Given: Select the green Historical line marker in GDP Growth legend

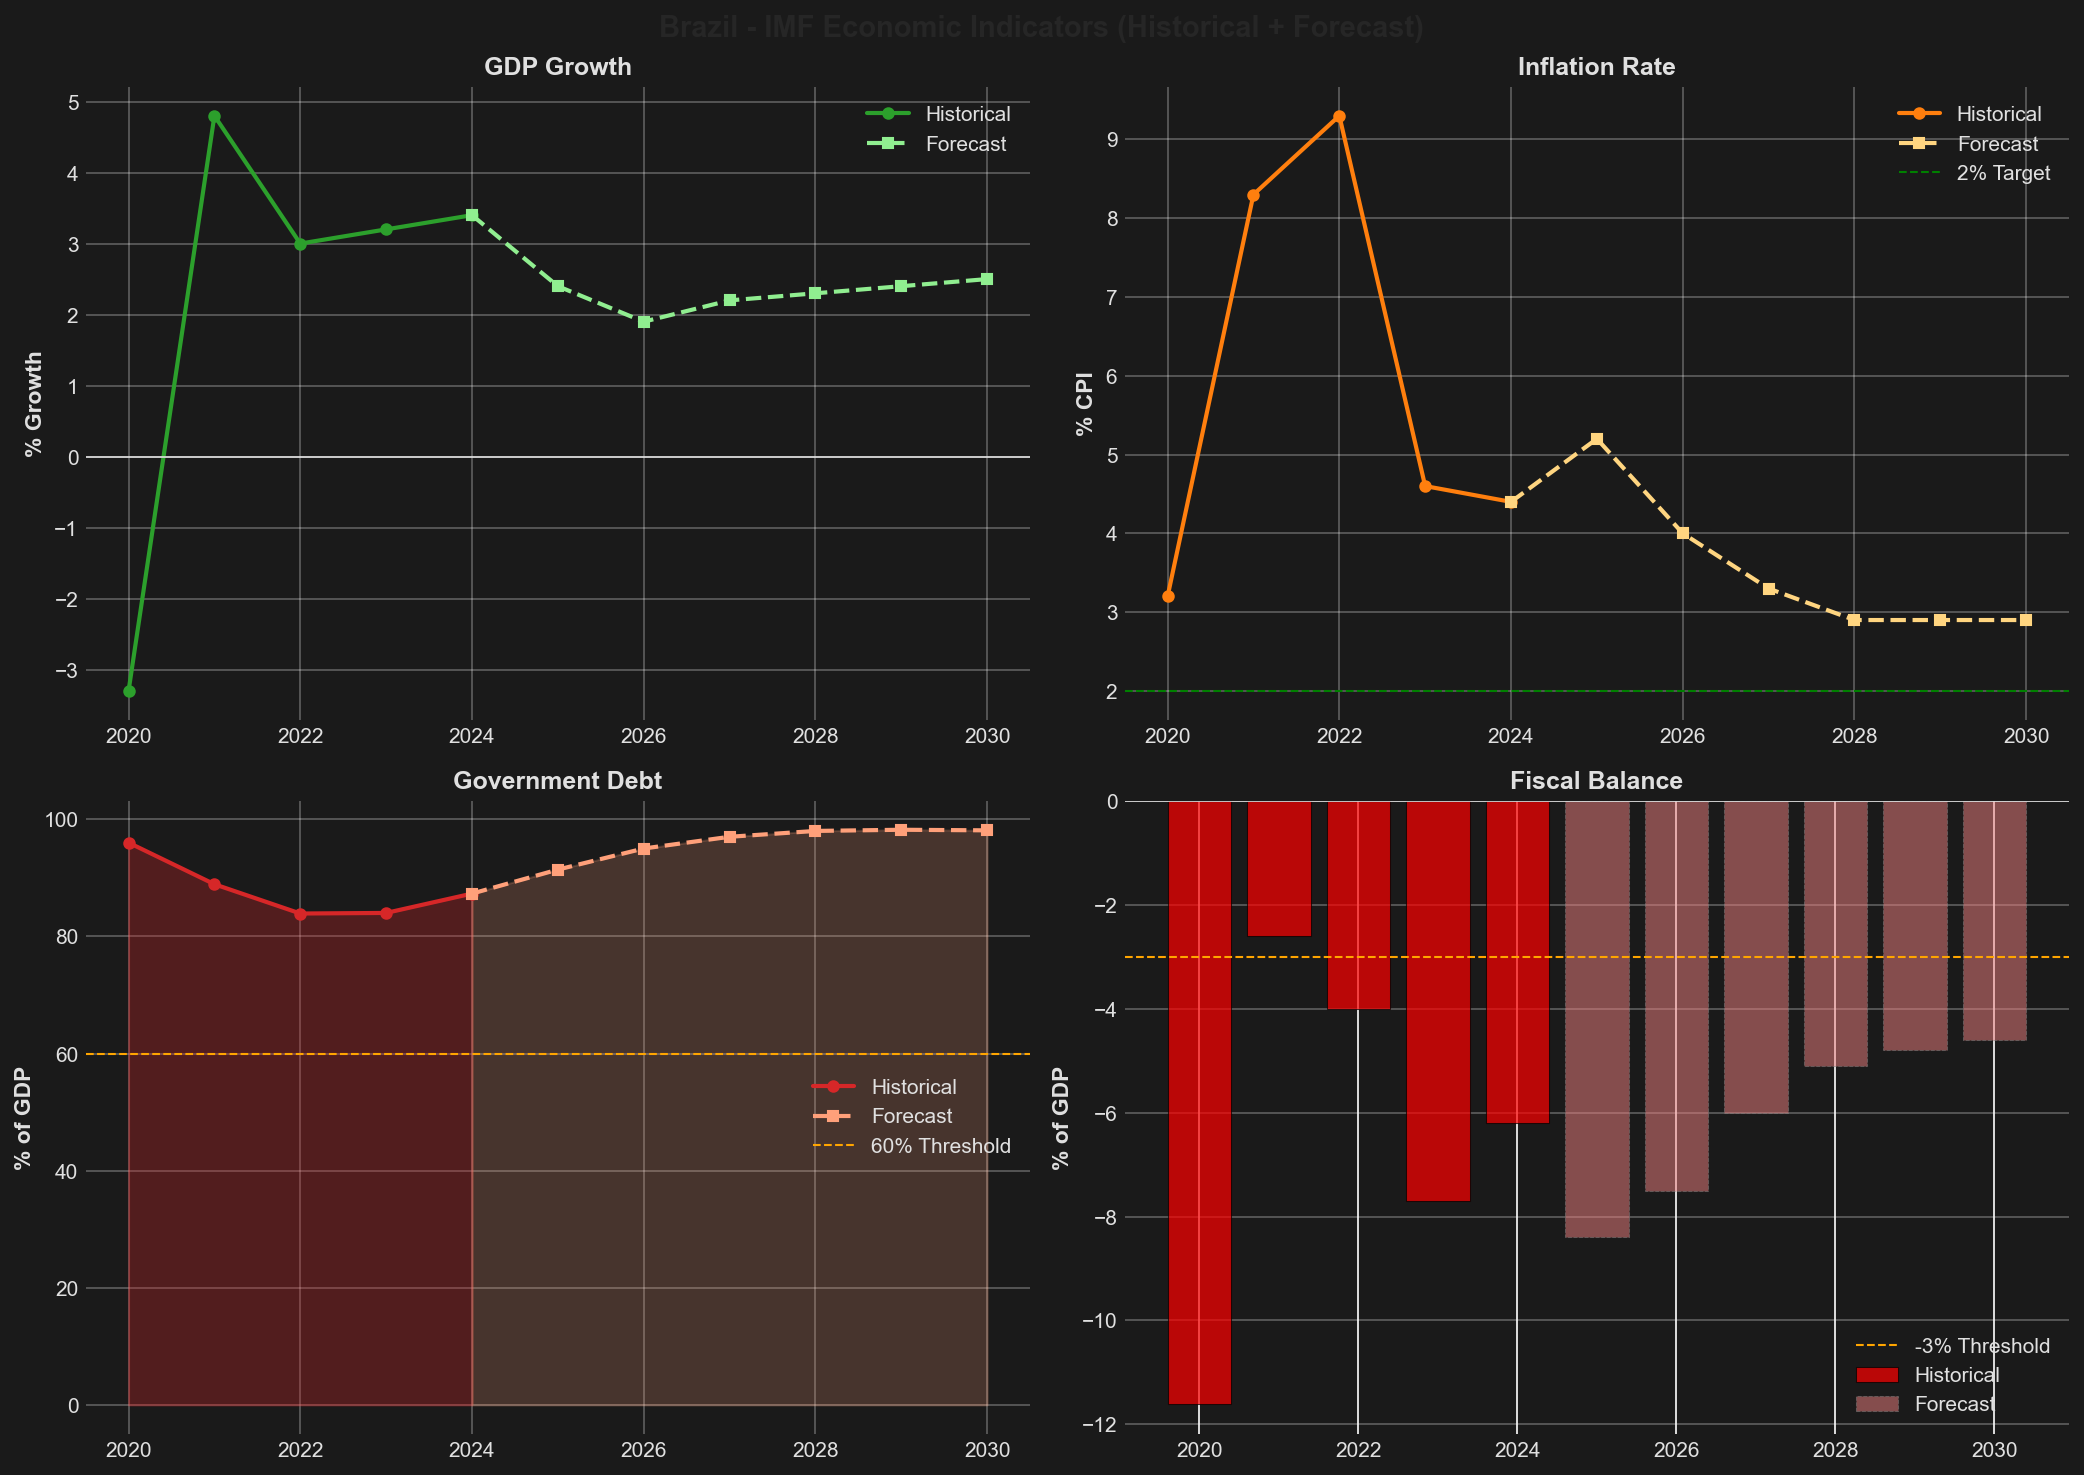Looking at the screenshot, I should [x=889, y=113].
